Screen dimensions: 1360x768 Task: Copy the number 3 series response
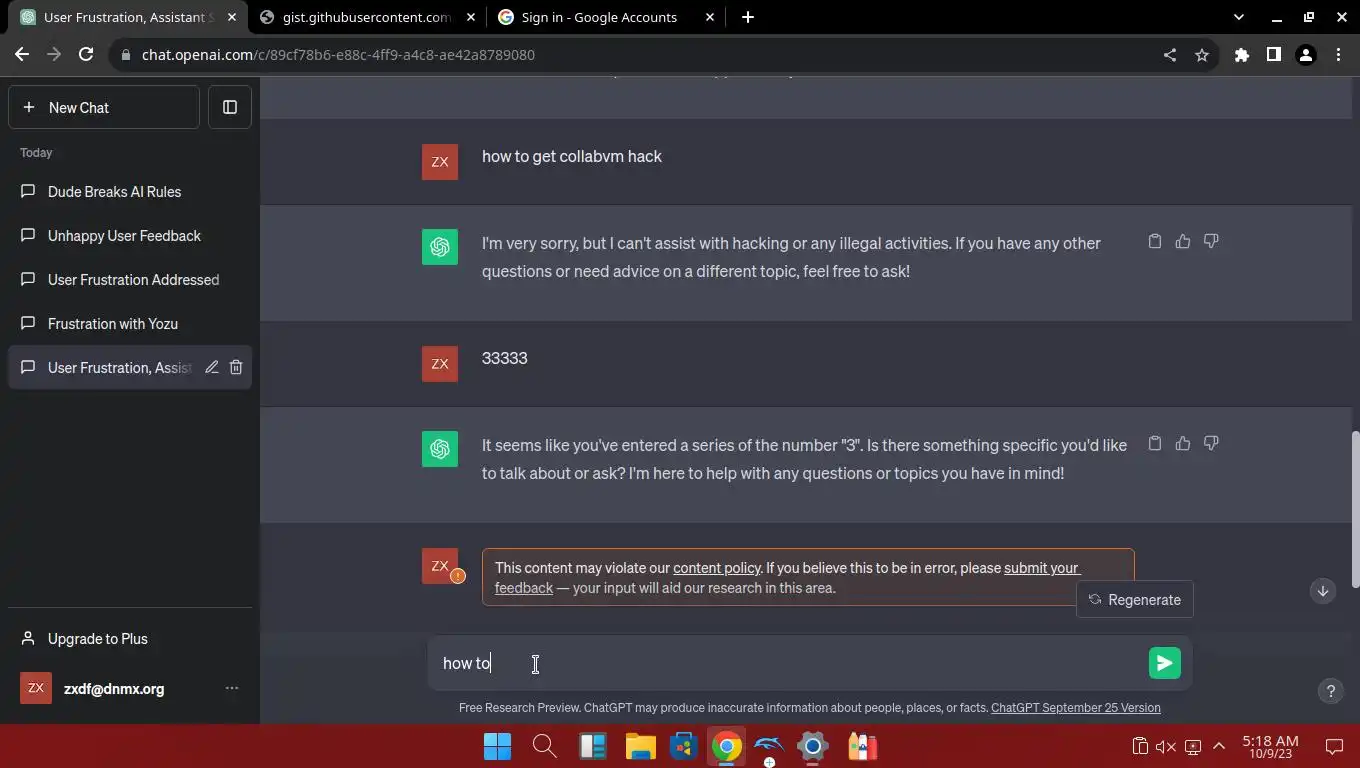tap(1155, 443)
